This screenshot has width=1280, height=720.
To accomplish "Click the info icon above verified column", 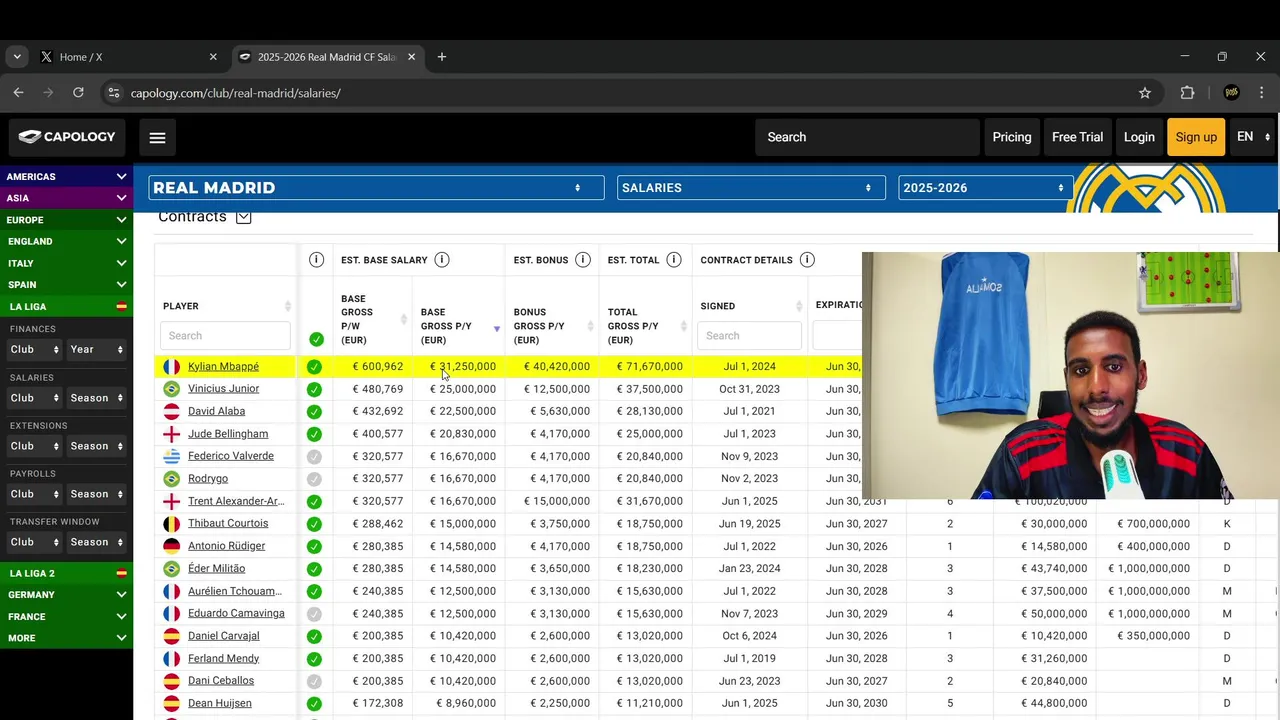I will tap(316, 260).
